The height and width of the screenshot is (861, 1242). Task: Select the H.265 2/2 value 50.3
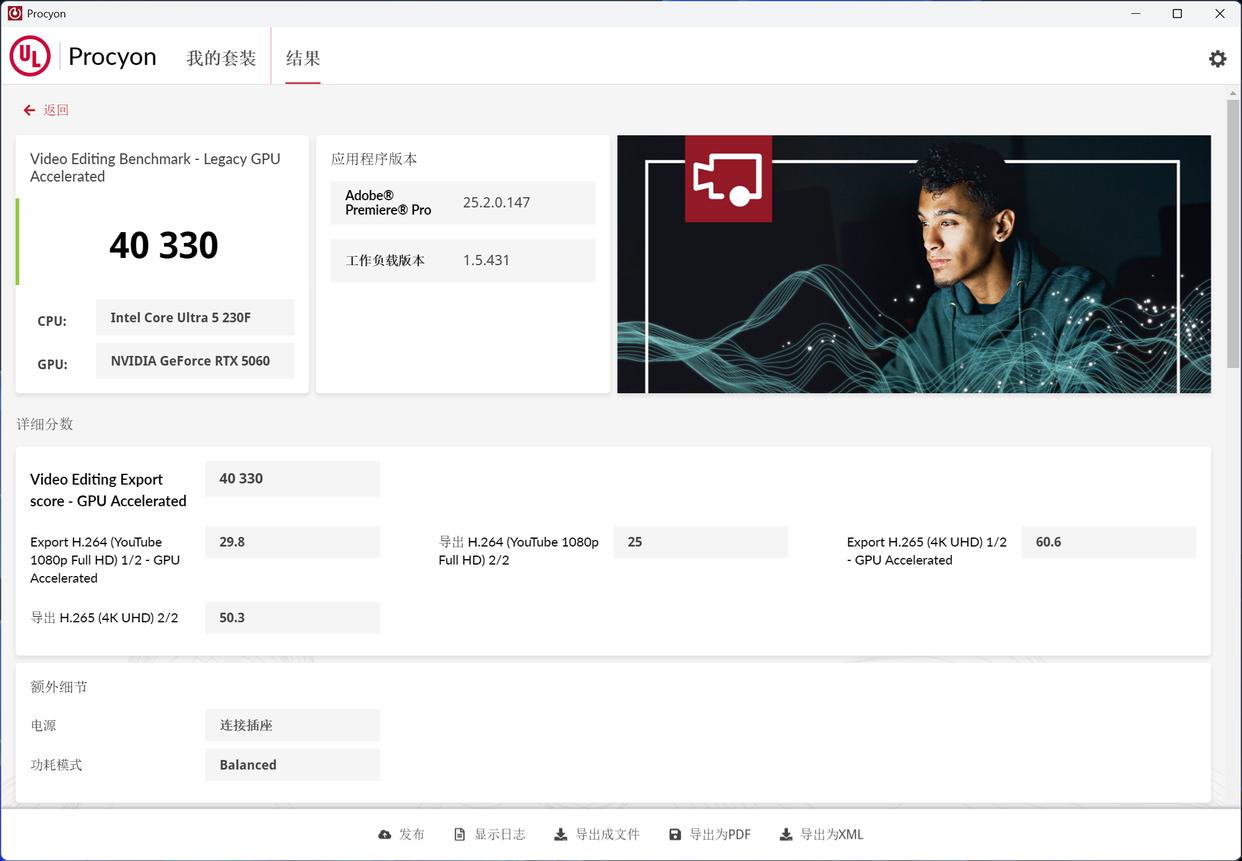click(x=292, y=617)
